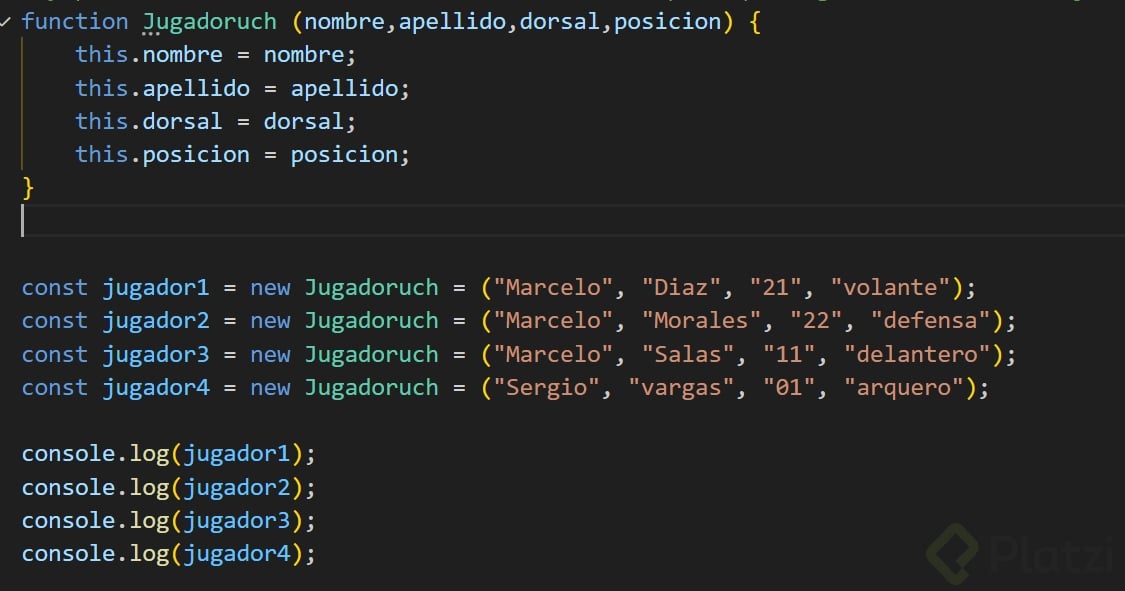Click the function keyword on first line
This screenshot has width=1125, height=591.
pos(75,22)
